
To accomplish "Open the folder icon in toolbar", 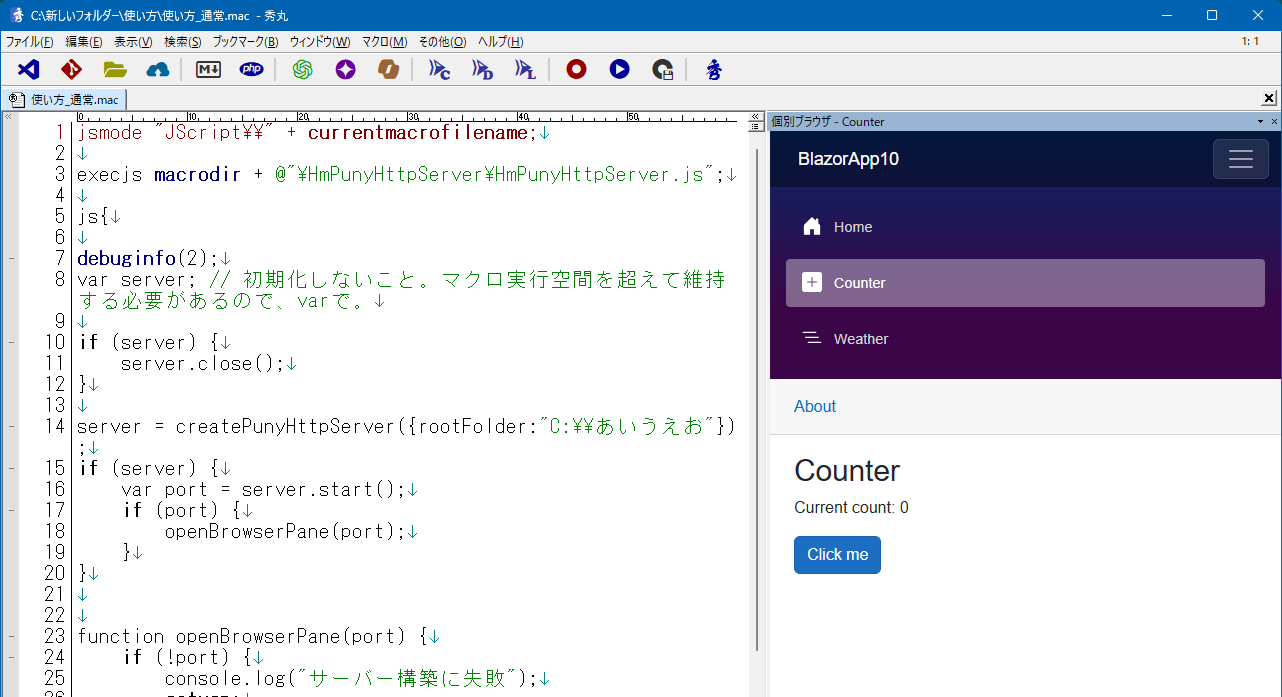I will 115,69.
